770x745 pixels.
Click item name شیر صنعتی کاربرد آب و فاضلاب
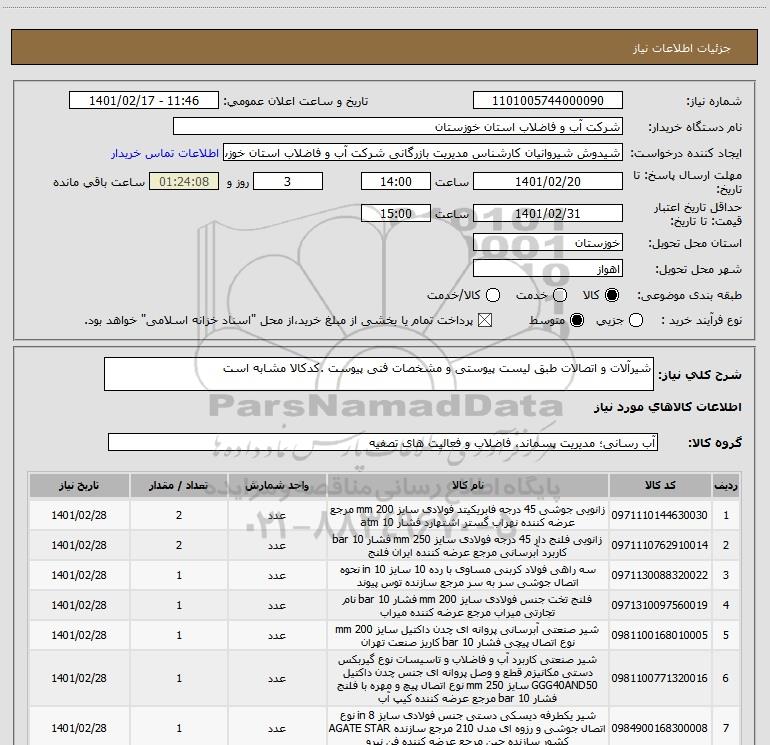click(x=468, y=679)
